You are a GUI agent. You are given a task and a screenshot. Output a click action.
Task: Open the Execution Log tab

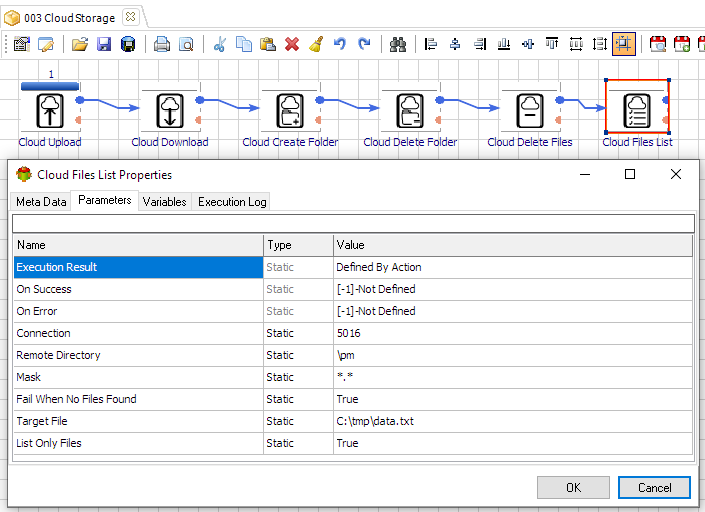click(x=232, y=202)
